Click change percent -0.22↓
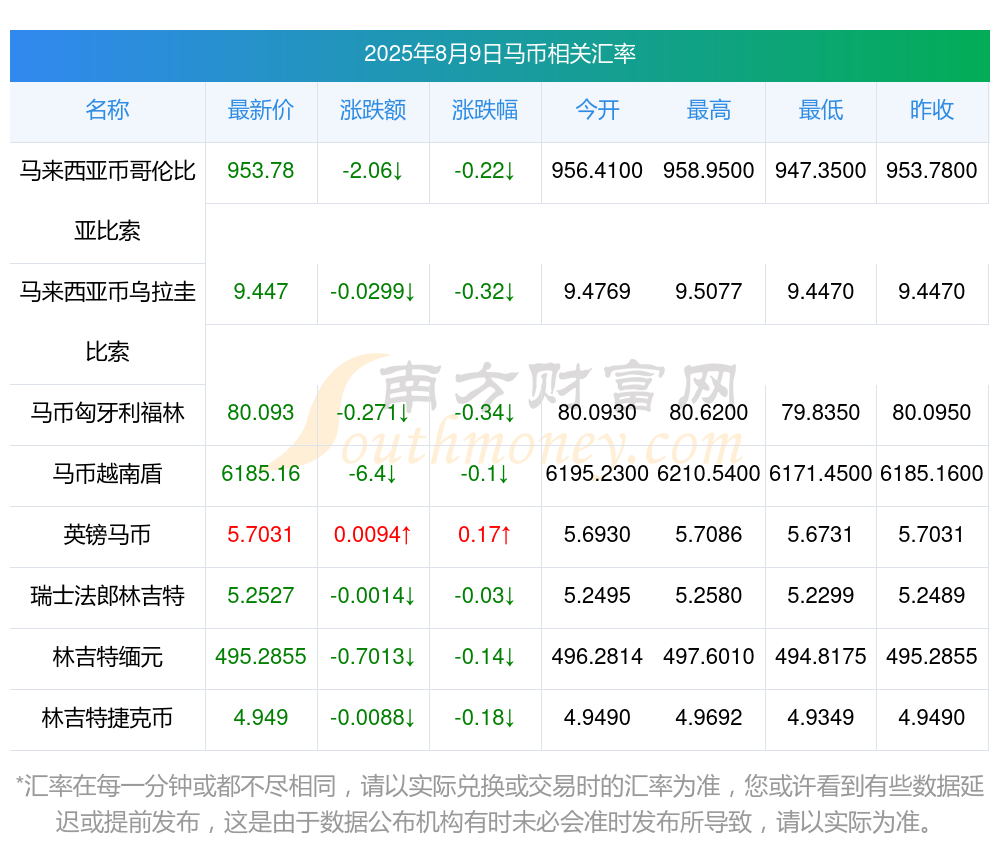Viewport: 1000px width, 853px height. [x=485, y=170]
